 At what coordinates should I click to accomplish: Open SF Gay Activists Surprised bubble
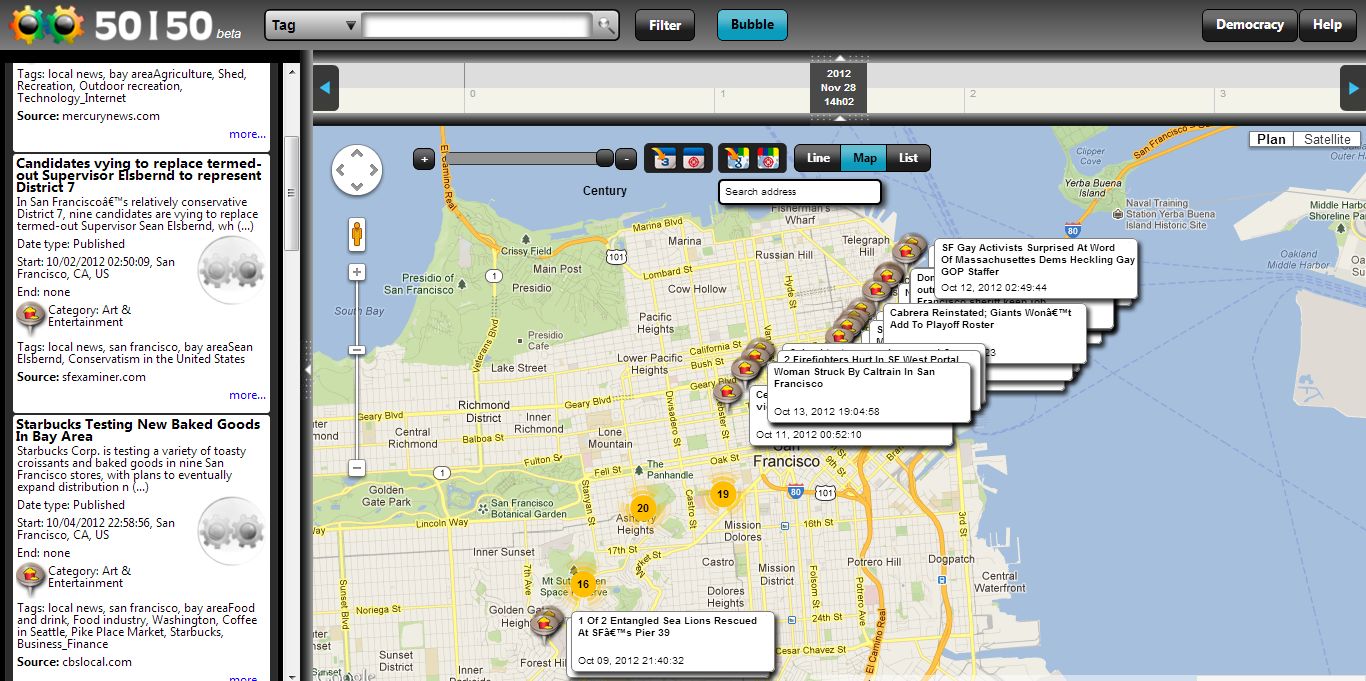coord(1035,268)
